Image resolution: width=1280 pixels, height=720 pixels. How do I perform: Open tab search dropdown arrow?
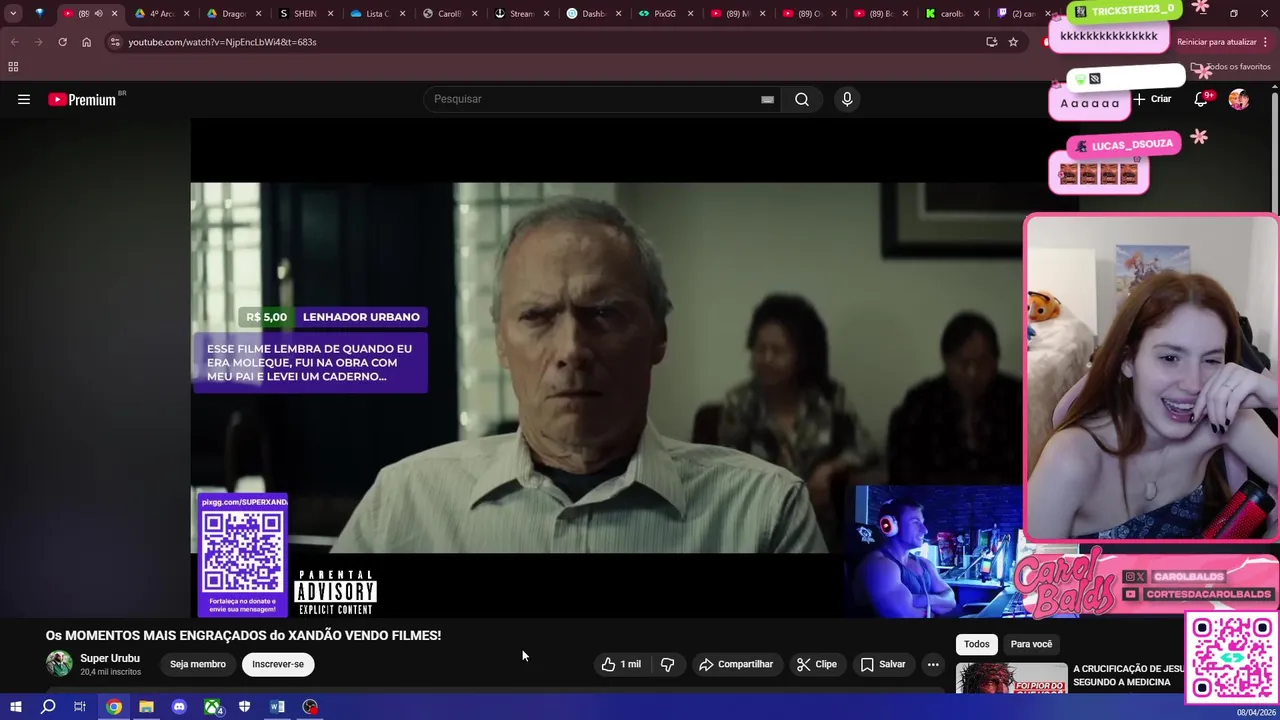(13, 14)
